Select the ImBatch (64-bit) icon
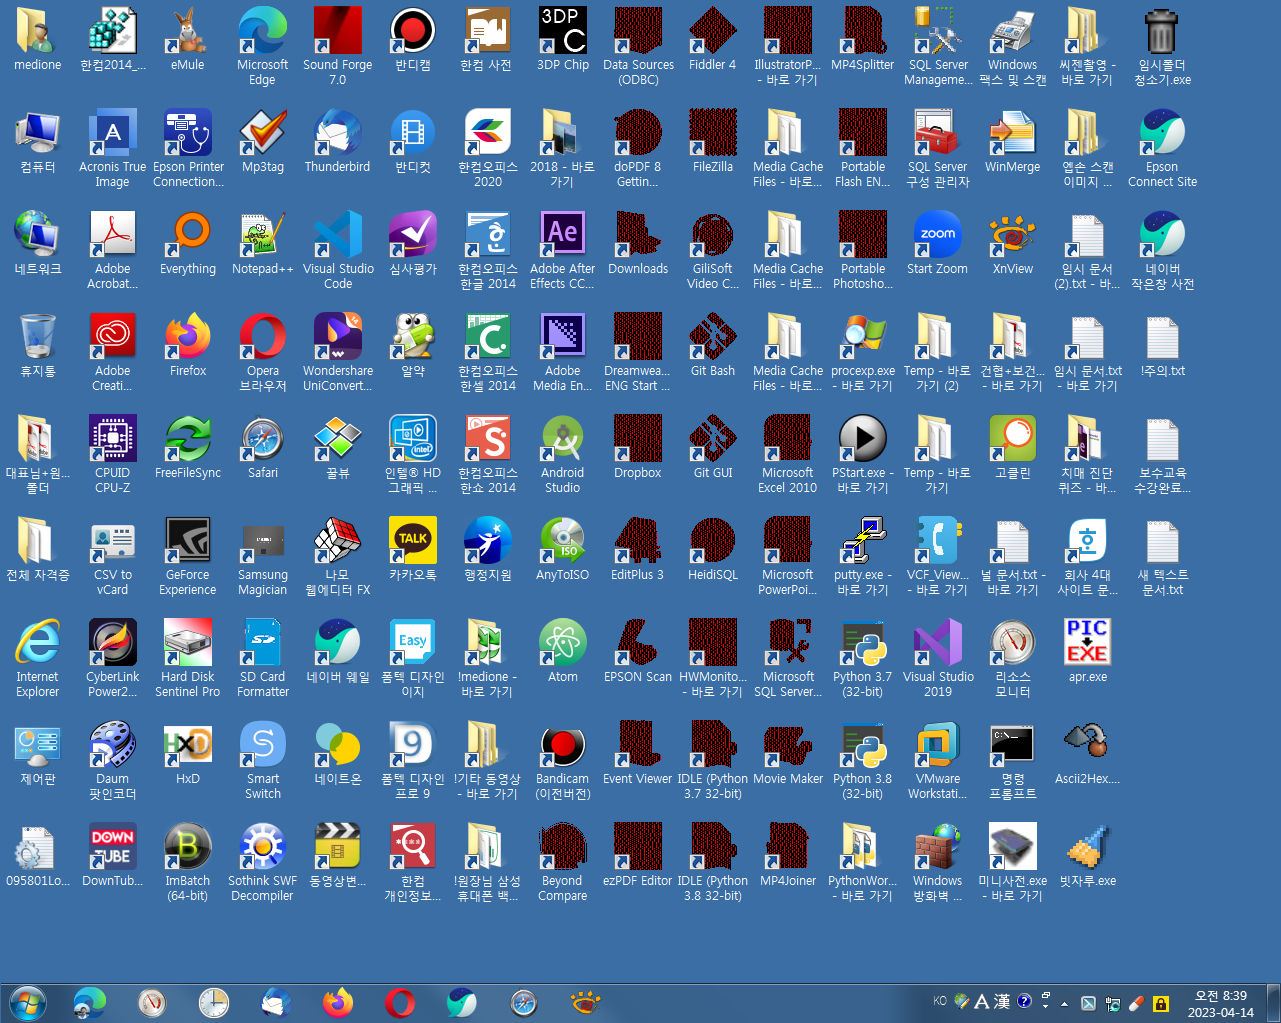 188,862
